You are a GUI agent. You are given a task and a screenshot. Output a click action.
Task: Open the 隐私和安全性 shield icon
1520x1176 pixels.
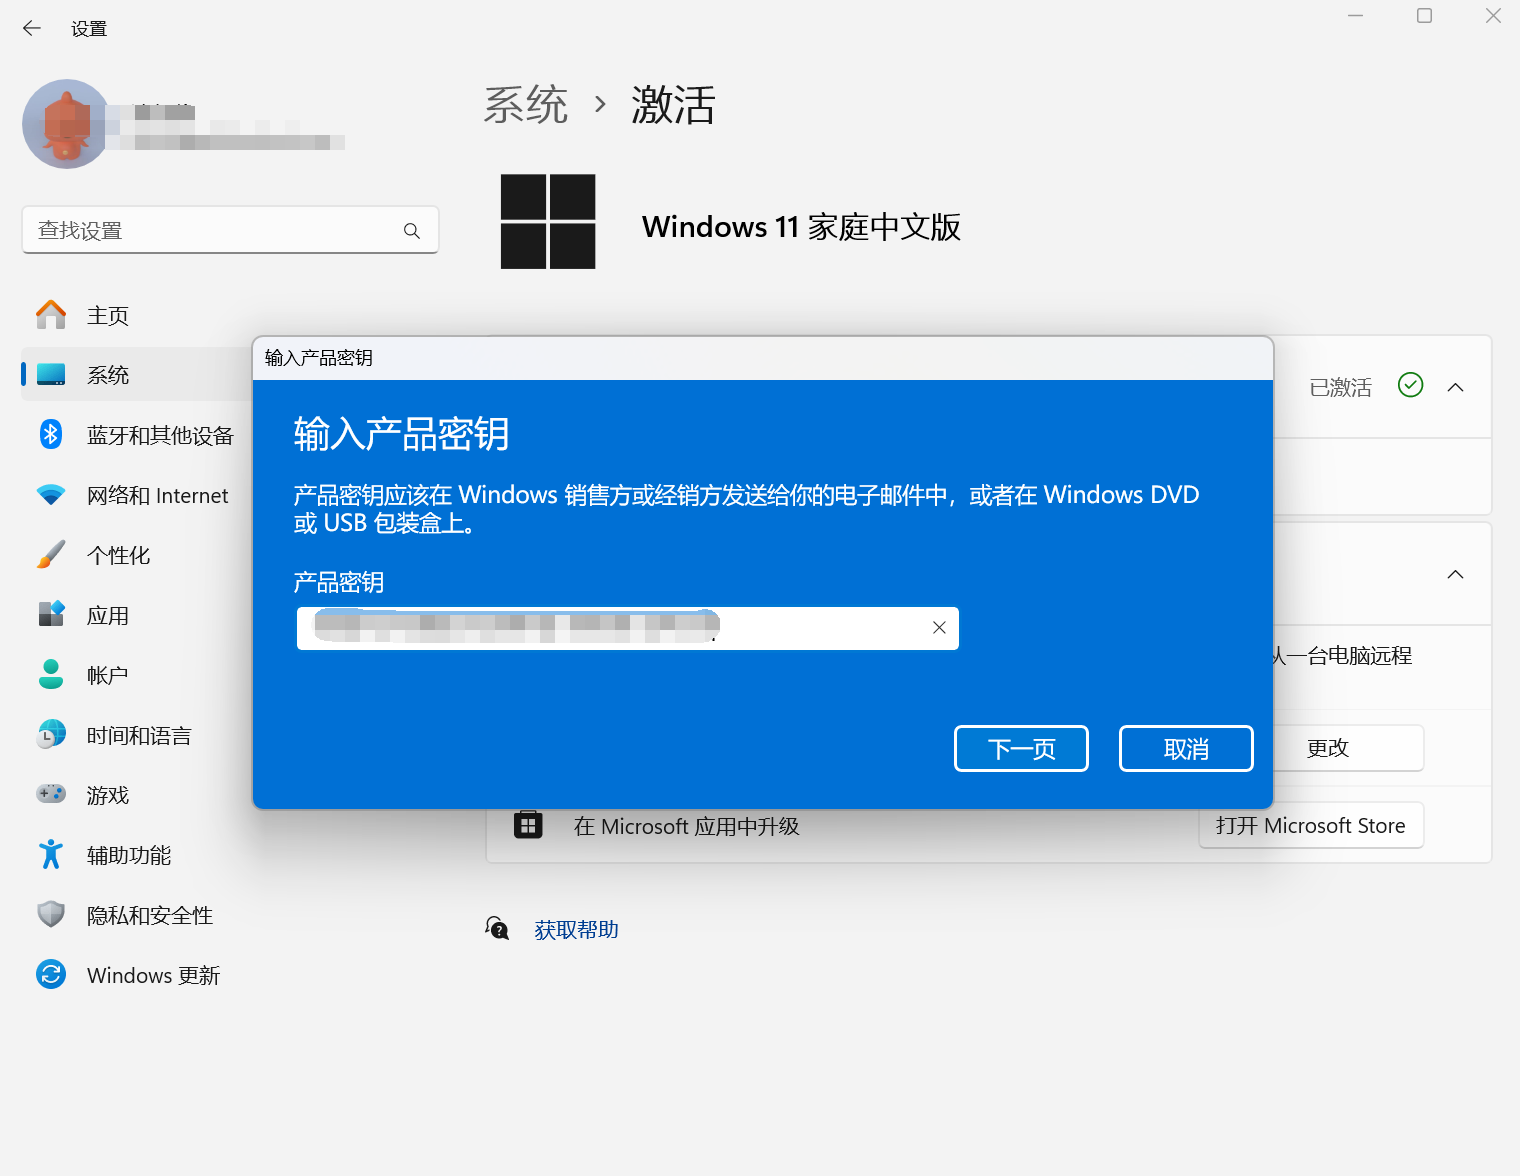tap(51, 915)
